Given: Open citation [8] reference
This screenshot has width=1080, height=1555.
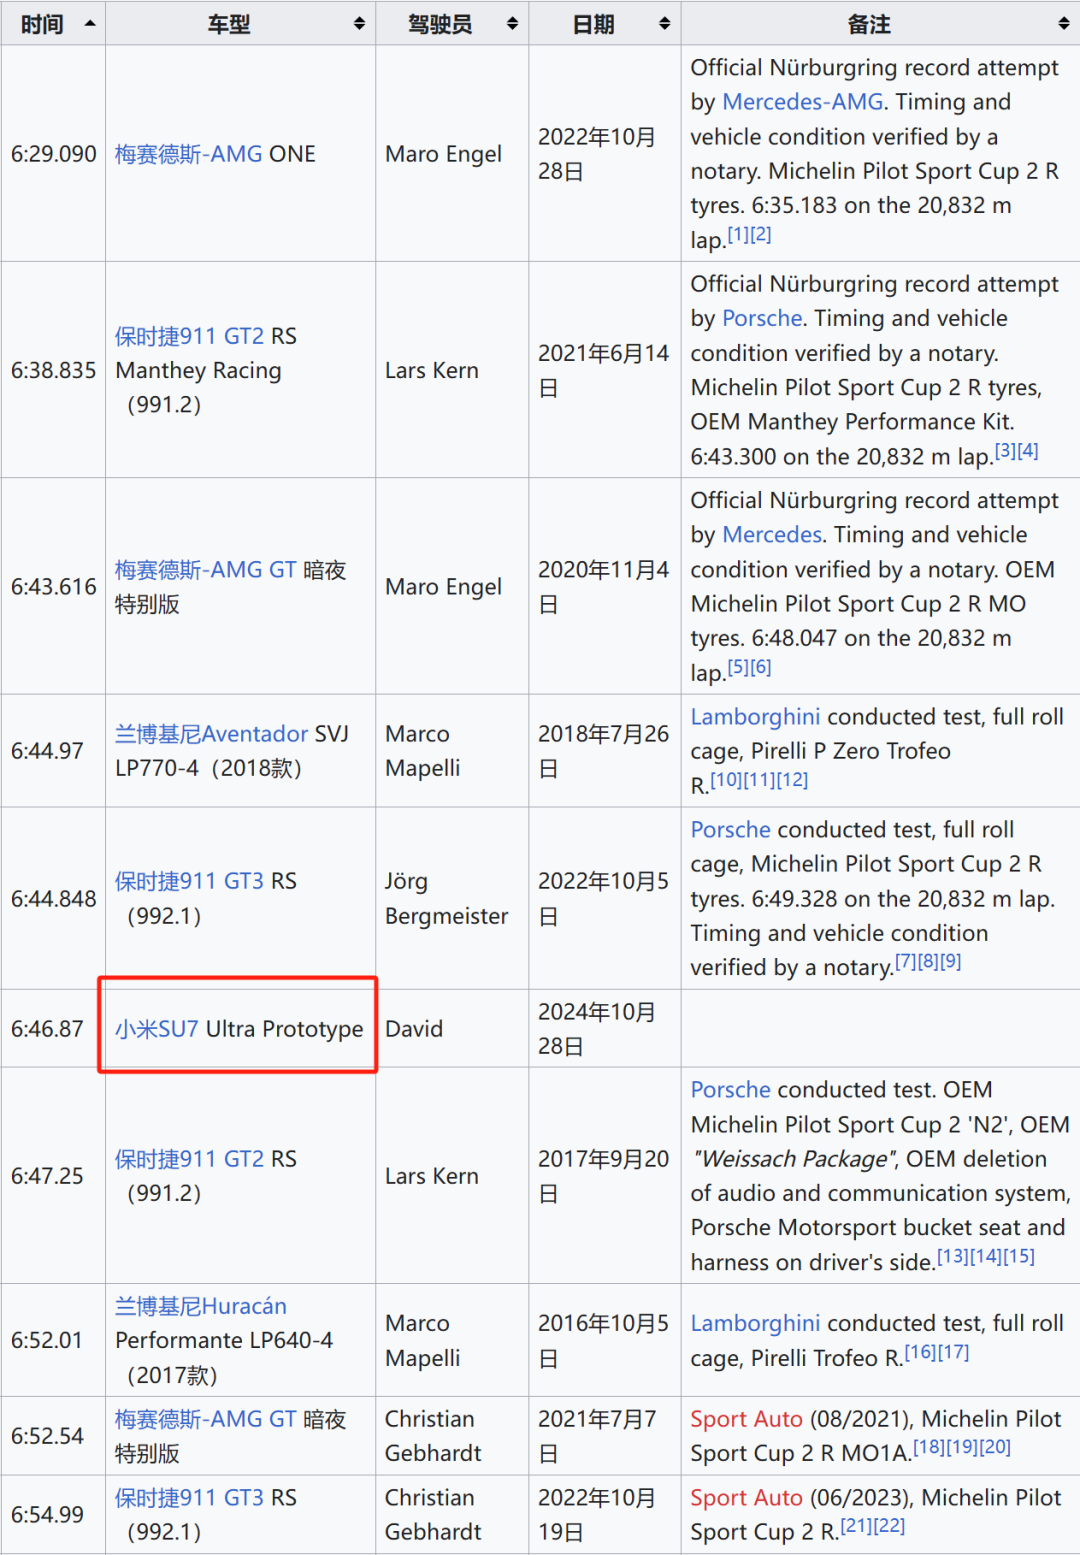Looking at the screenshot, I should point(928,962).
